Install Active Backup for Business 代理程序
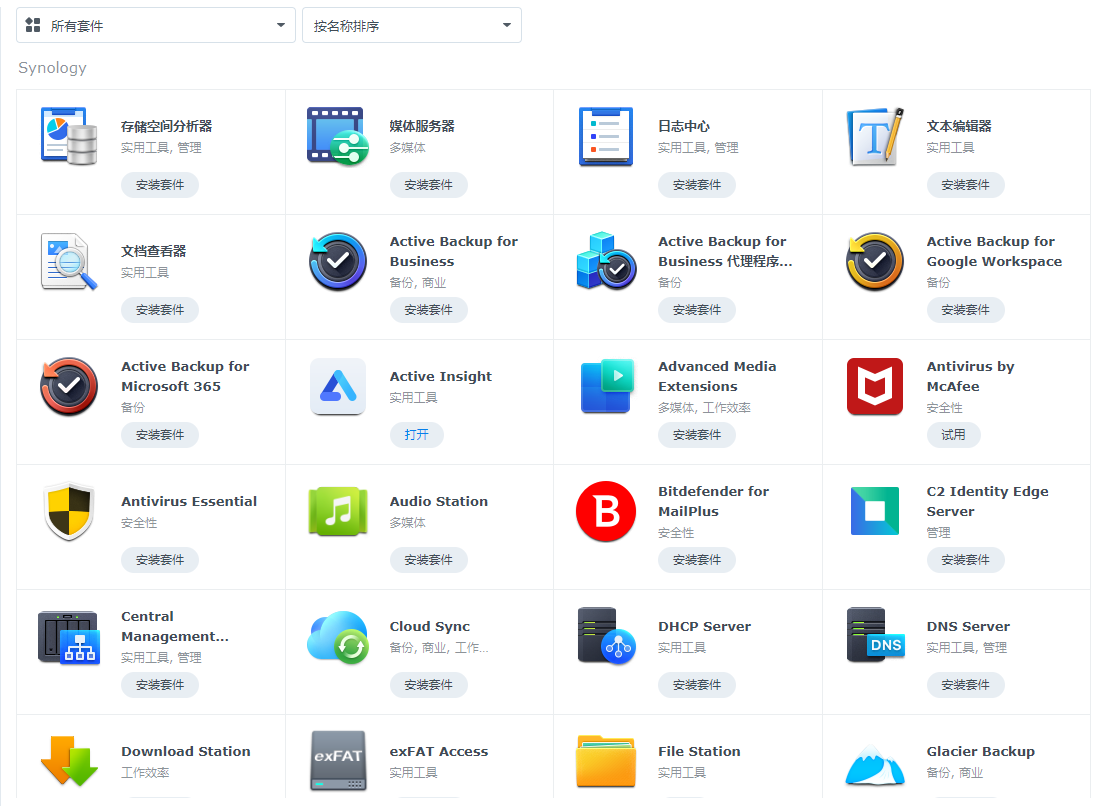The width and height of the screenshot is (1093, 806). pos(696,310)
